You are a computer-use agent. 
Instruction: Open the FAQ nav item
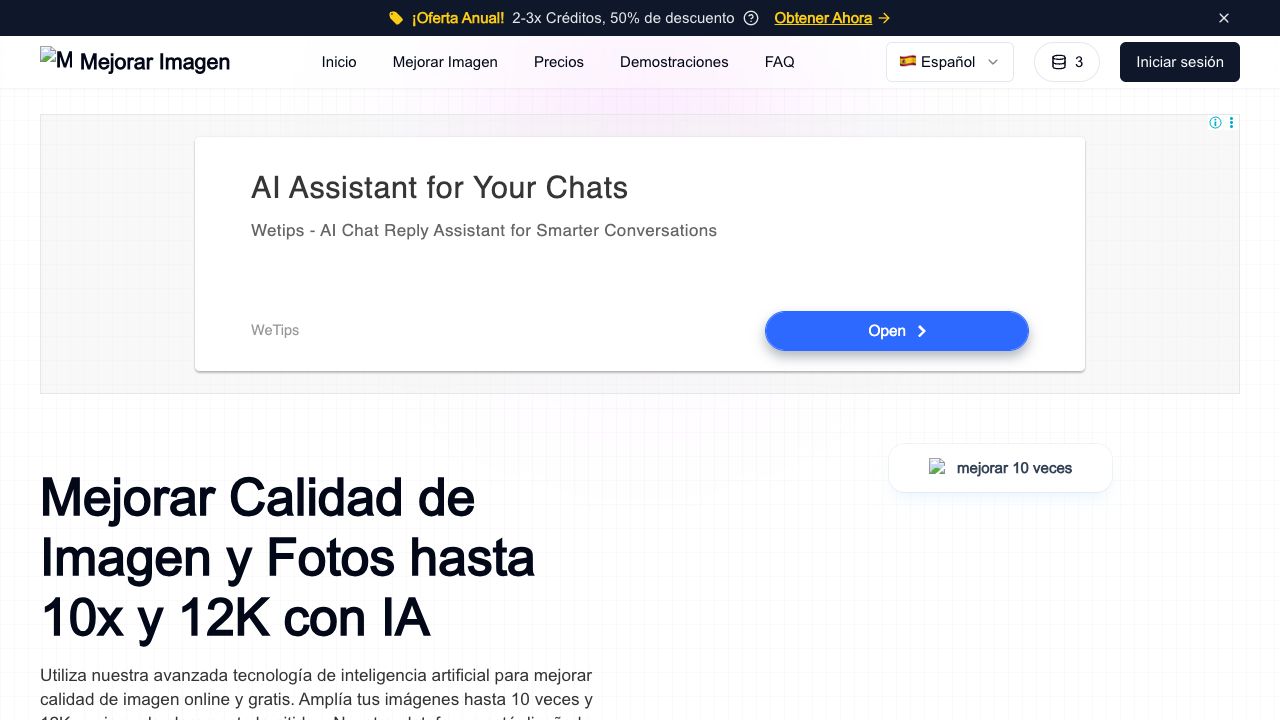click(x=780, y=62)
